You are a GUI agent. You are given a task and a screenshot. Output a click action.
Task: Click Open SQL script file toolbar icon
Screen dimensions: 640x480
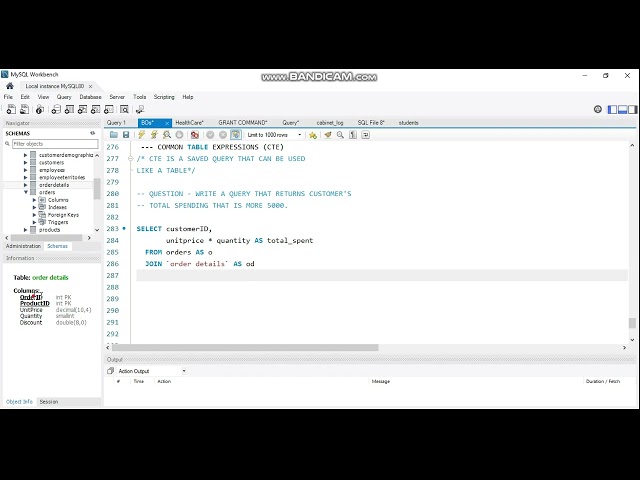(x=24, y=109)
